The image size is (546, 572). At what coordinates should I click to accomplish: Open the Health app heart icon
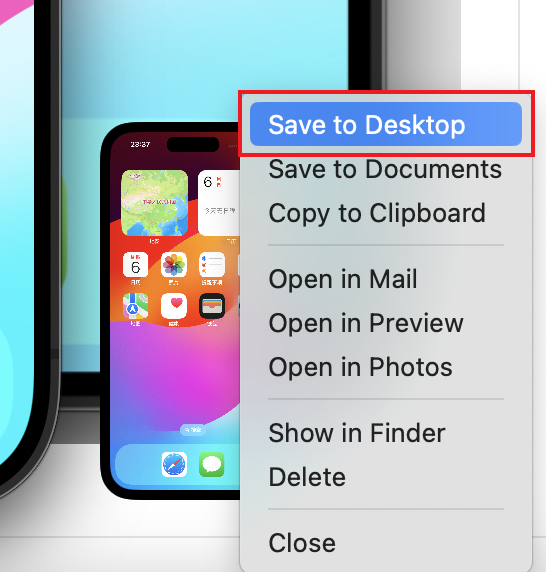(x=174, y=306)
